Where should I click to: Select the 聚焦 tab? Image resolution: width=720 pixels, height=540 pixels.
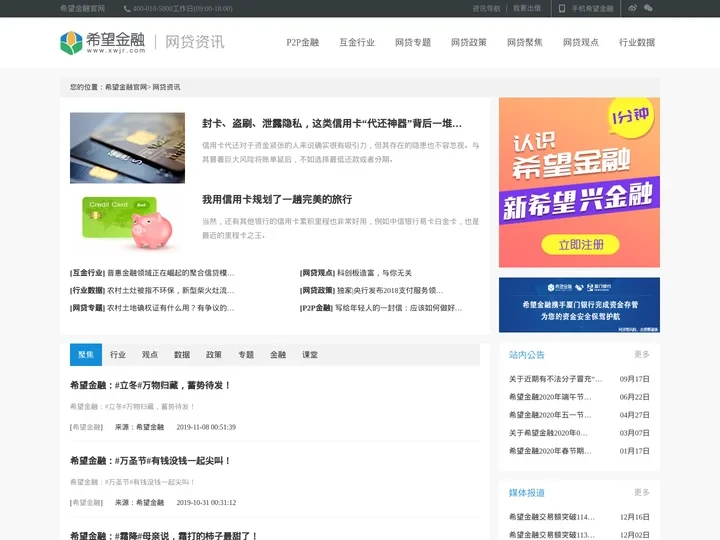(x=86, y=354)
